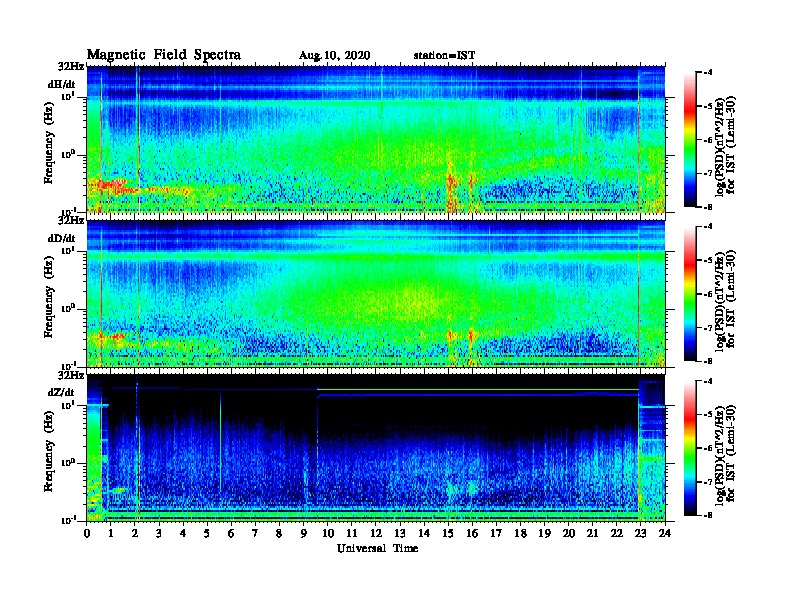
Task: Click the "station=IST" label
Action: coord(444,56)
